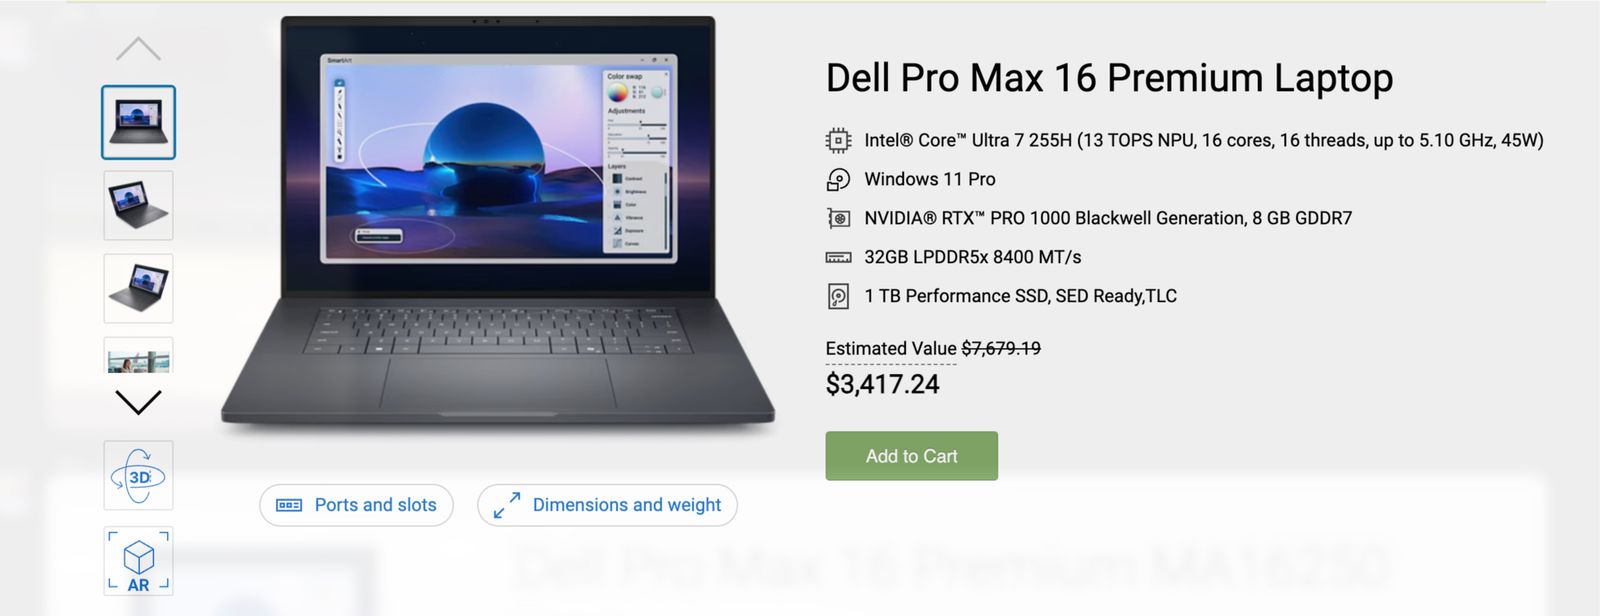Viewport: 1600px width, 616px height.
Task: Open Ports and slots details
Action: [x=356, y=505]
